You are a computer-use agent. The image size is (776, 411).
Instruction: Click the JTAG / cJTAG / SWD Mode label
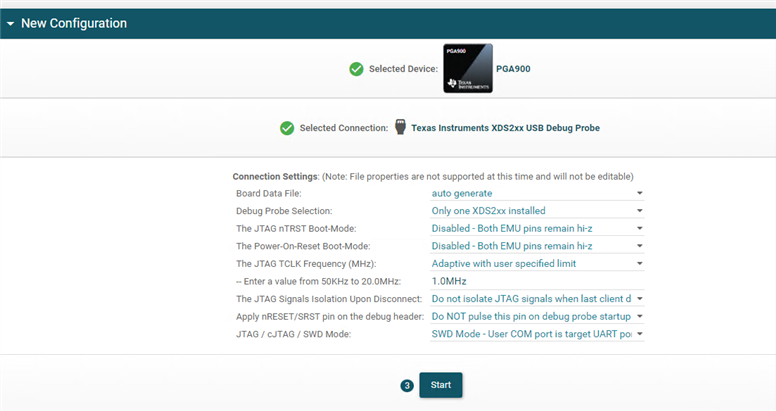(x=293, y=334)
